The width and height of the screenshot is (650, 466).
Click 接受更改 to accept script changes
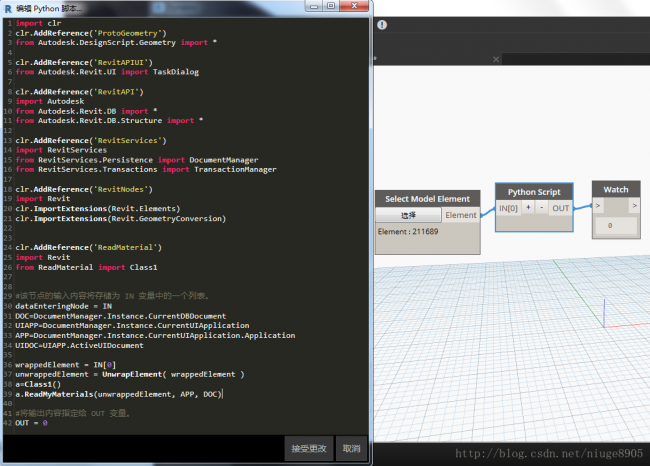click(x=309, y=449)
